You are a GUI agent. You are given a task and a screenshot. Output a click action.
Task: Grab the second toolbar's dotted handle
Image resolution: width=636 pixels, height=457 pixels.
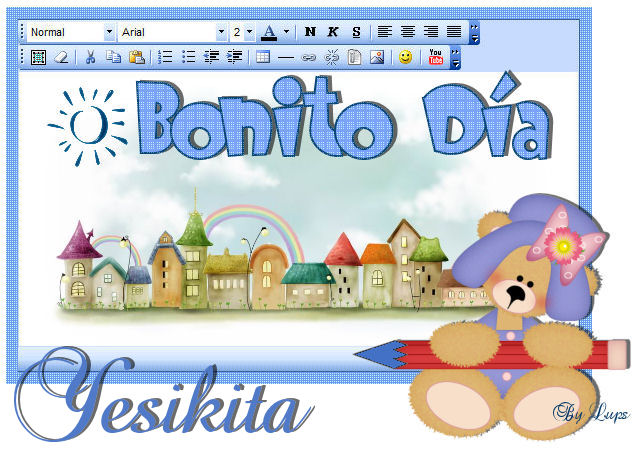pos(22,57)
